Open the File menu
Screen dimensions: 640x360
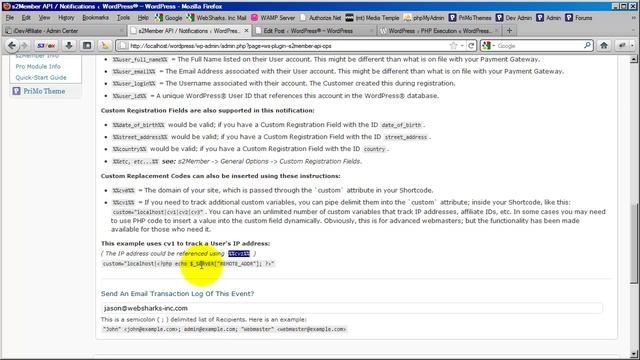point(10,18)
